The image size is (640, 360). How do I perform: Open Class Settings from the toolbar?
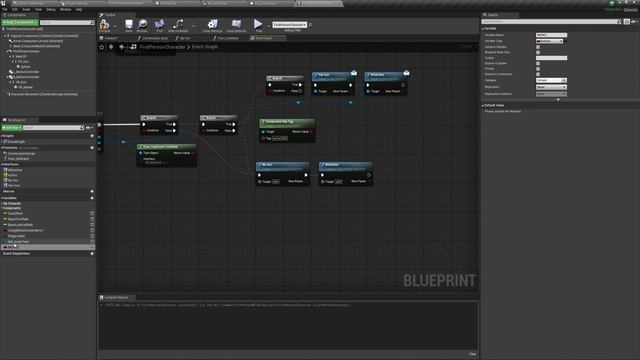tap(212, 24)
